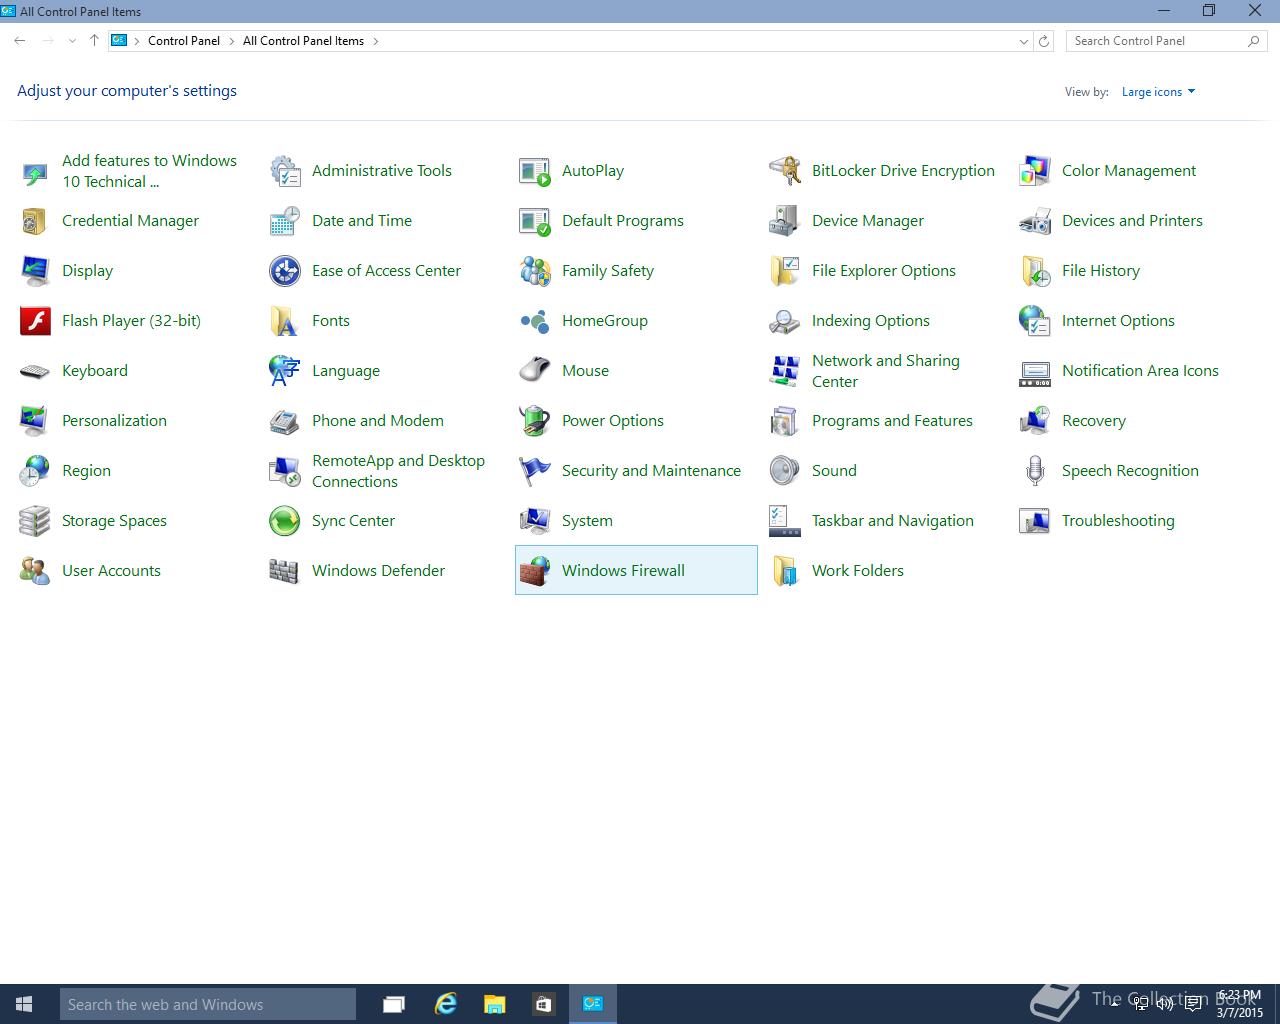
Task: Expand the Recent locations dropdown arrow
Action: tap(72, 41)
